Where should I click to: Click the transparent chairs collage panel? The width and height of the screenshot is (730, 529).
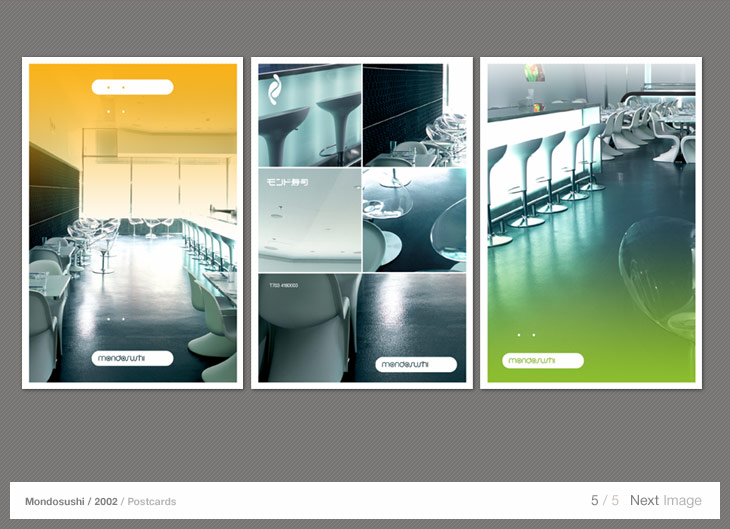tap(414, 220)
